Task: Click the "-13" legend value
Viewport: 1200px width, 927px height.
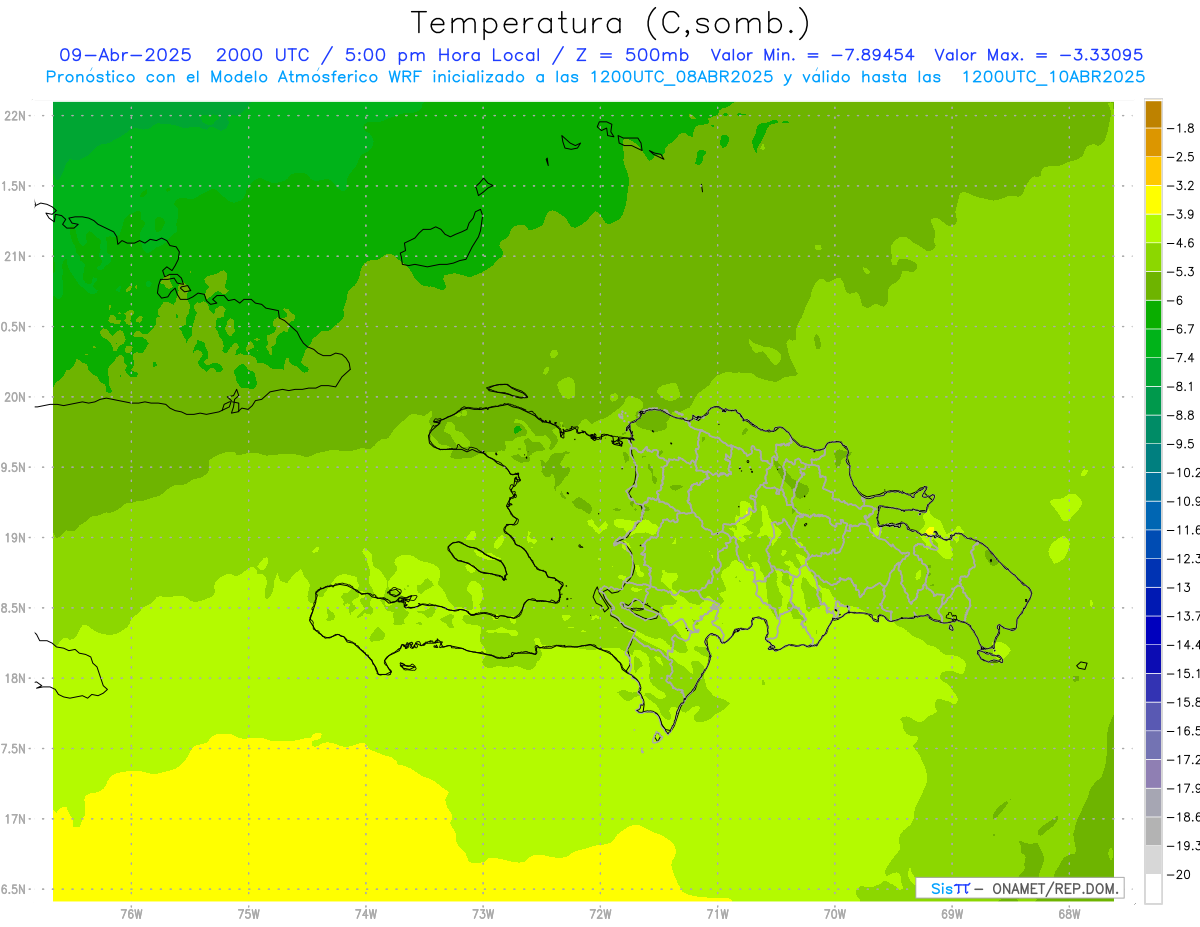Action: (1179, 587)
